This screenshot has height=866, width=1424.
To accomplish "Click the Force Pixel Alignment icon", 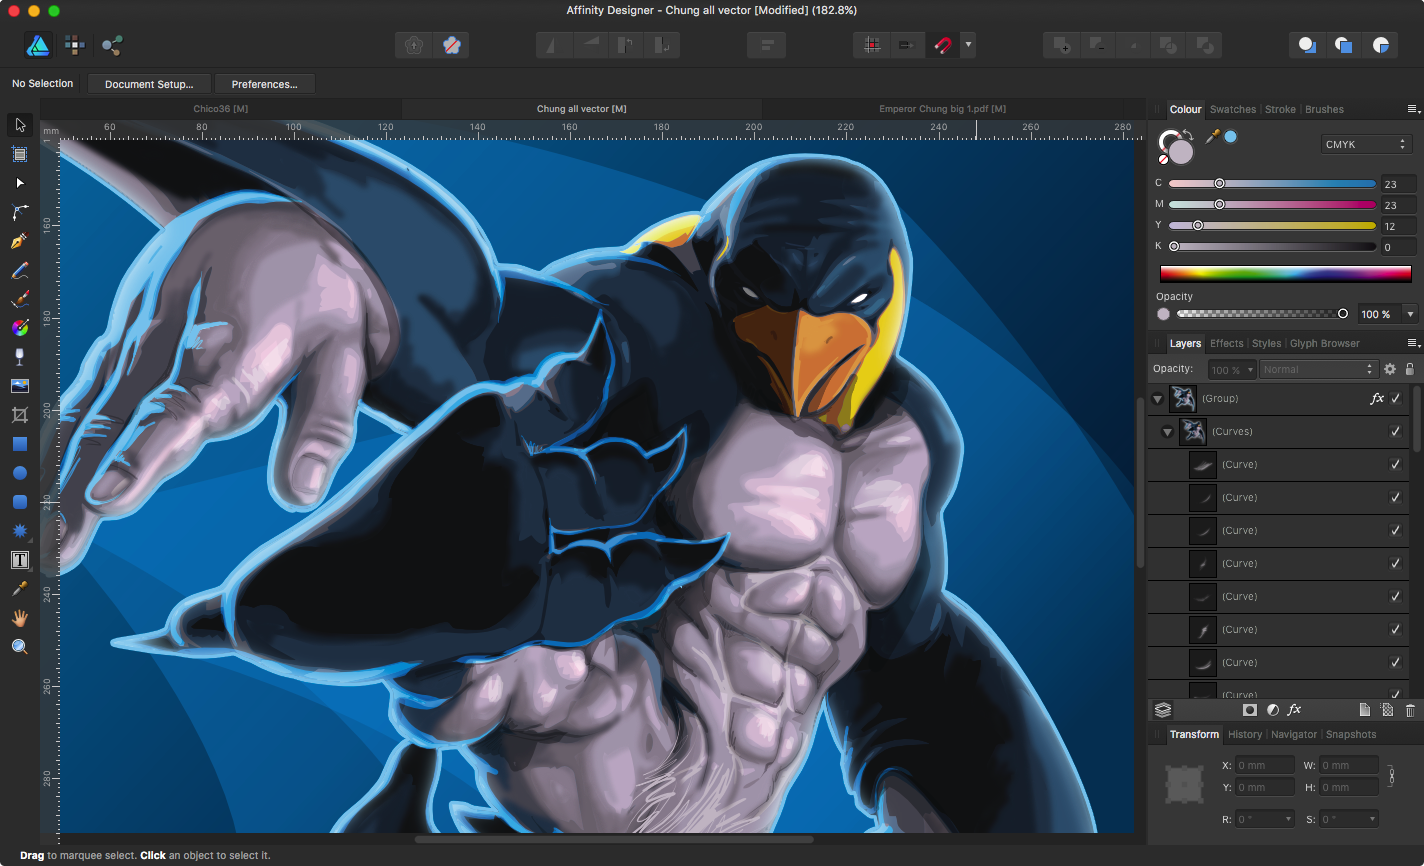I will click(x=871, y=45).
